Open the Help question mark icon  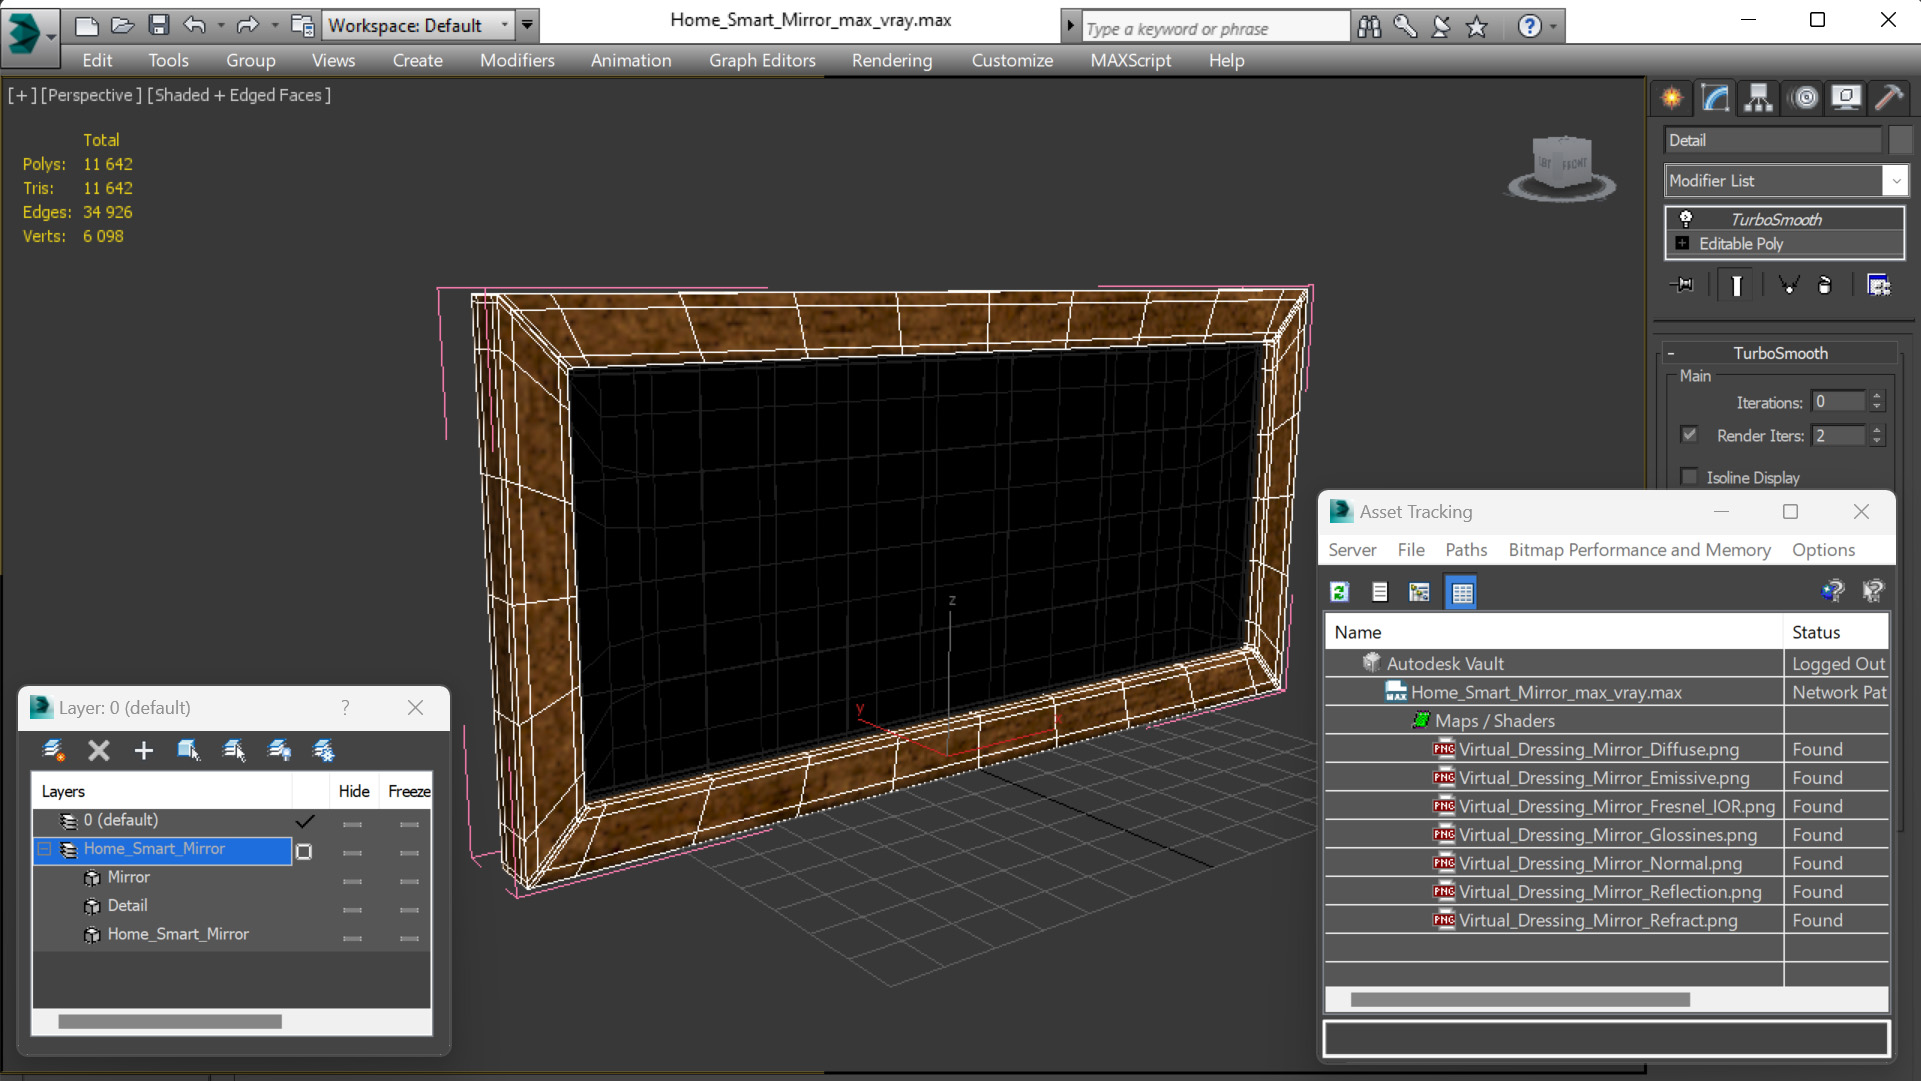pyautogui.click(x=1529, y=27)
